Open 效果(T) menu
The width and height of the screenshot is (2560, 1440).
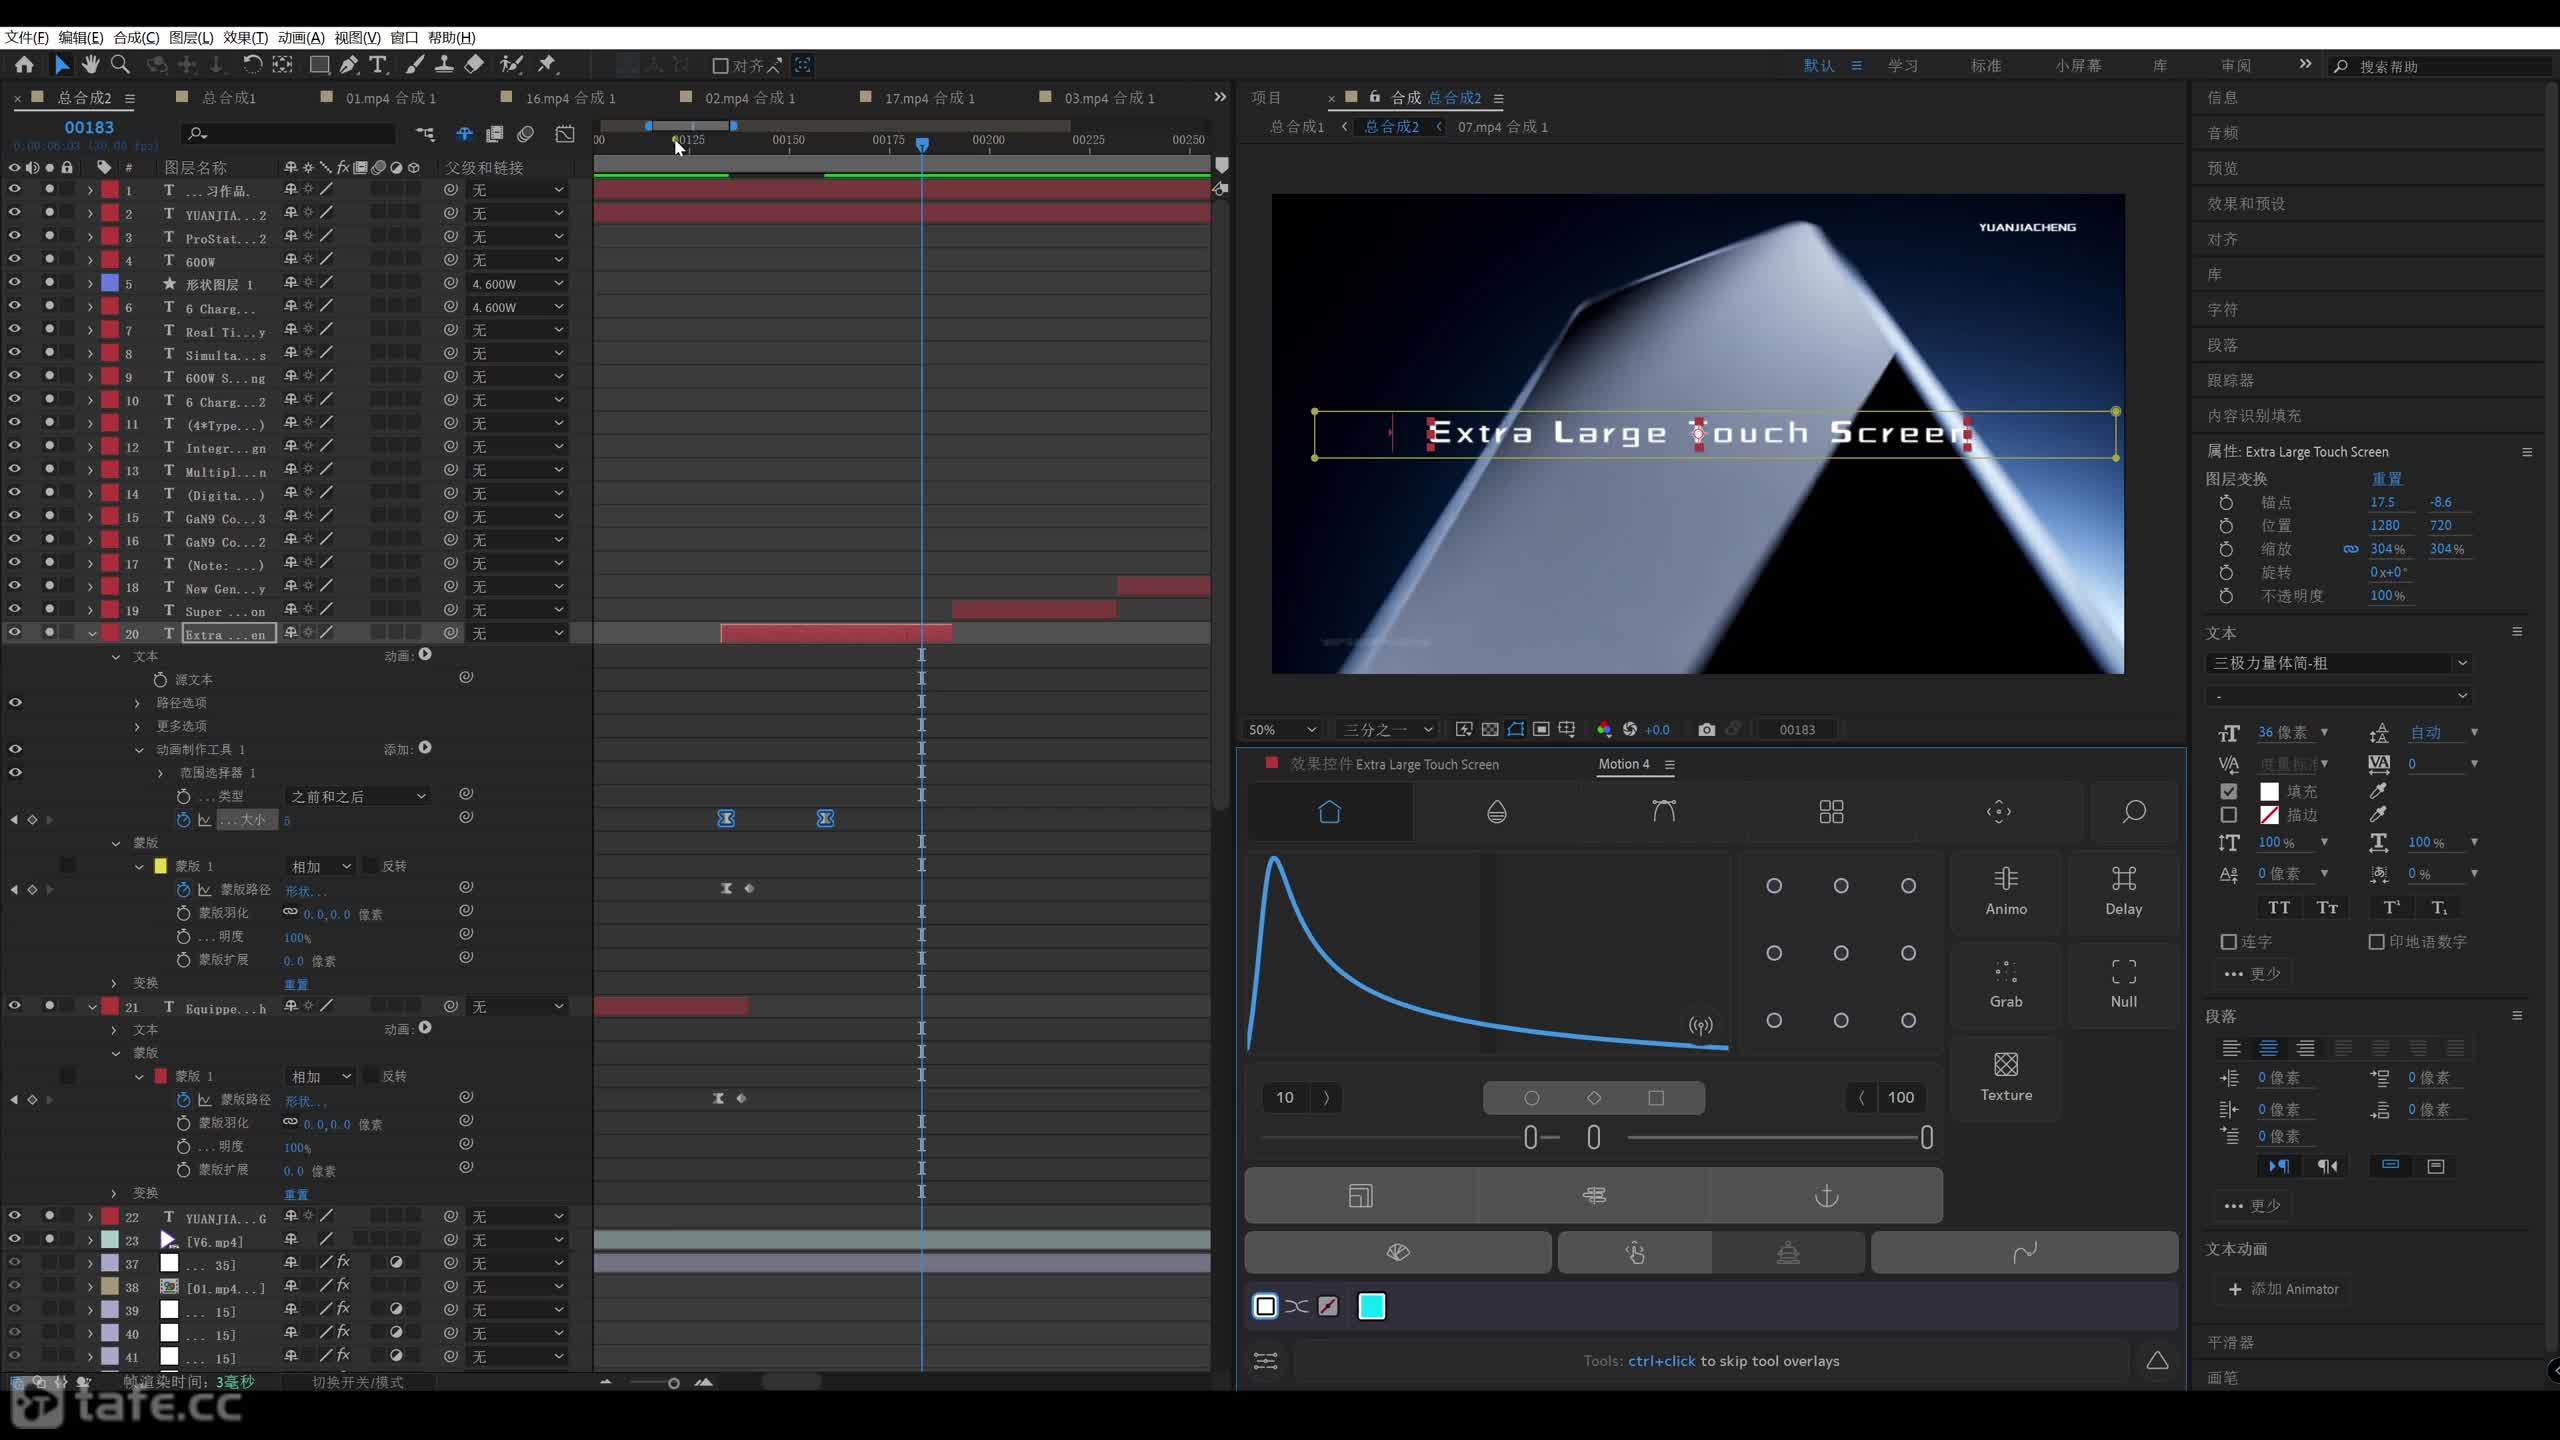pos(245,37)
